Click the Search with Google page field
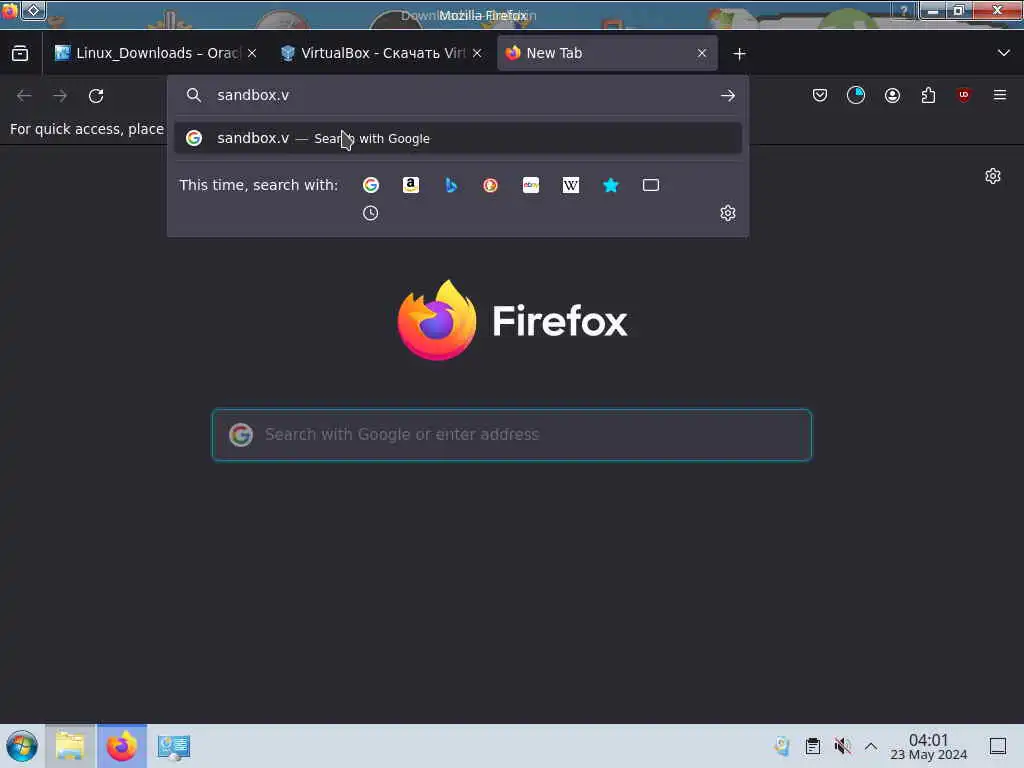 pos(512,435)
